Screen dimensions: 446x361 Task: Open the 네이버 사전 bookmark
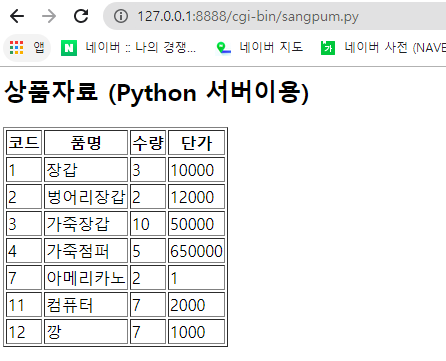383,48
